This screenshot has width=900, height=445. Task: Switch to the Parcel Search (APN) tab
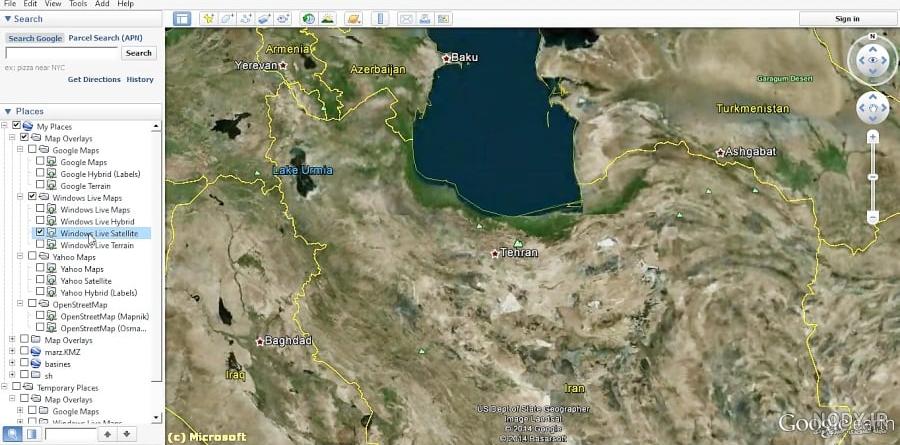click(106, 38)
